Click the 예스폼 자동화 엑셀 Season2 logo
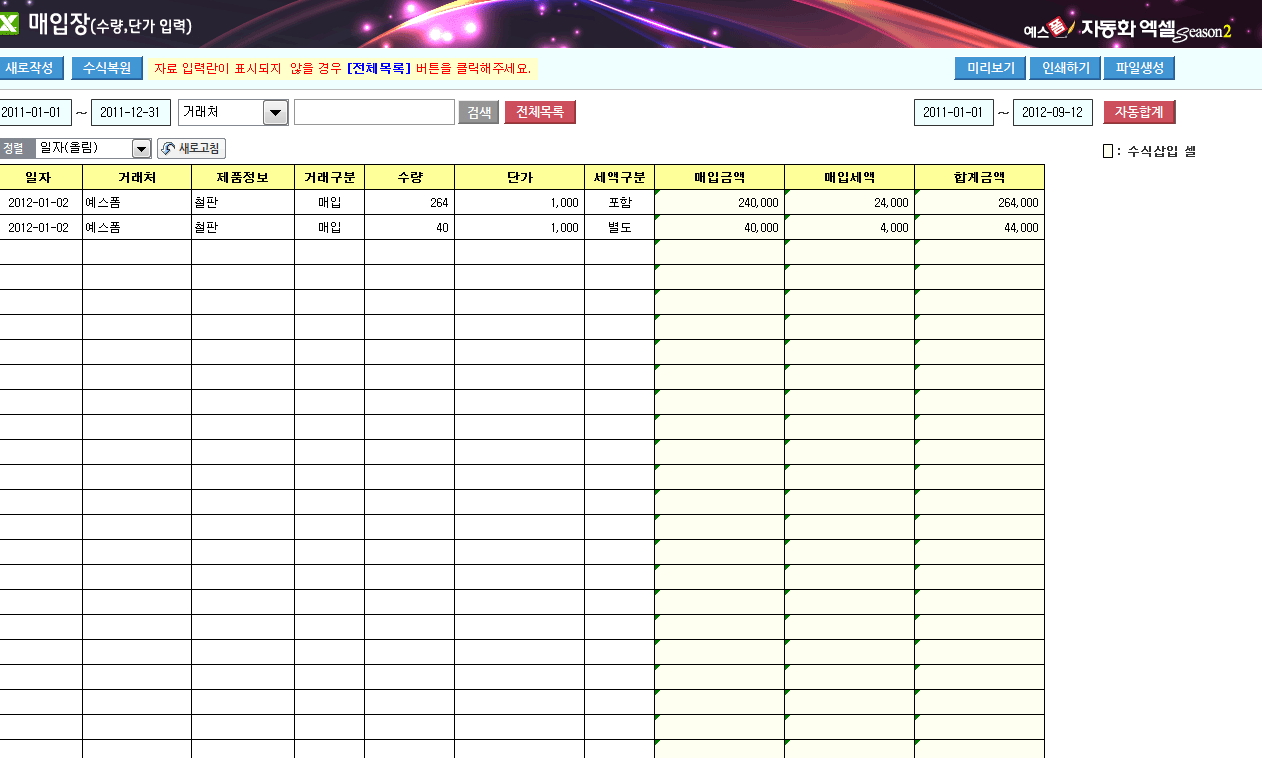This screenshot has height=758, width=1262. click(1127, 29)
